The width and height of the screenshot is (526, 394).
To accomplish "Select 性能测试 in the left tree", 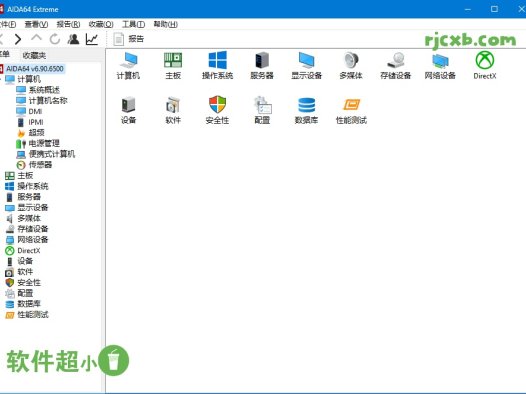I will [27, 315].
